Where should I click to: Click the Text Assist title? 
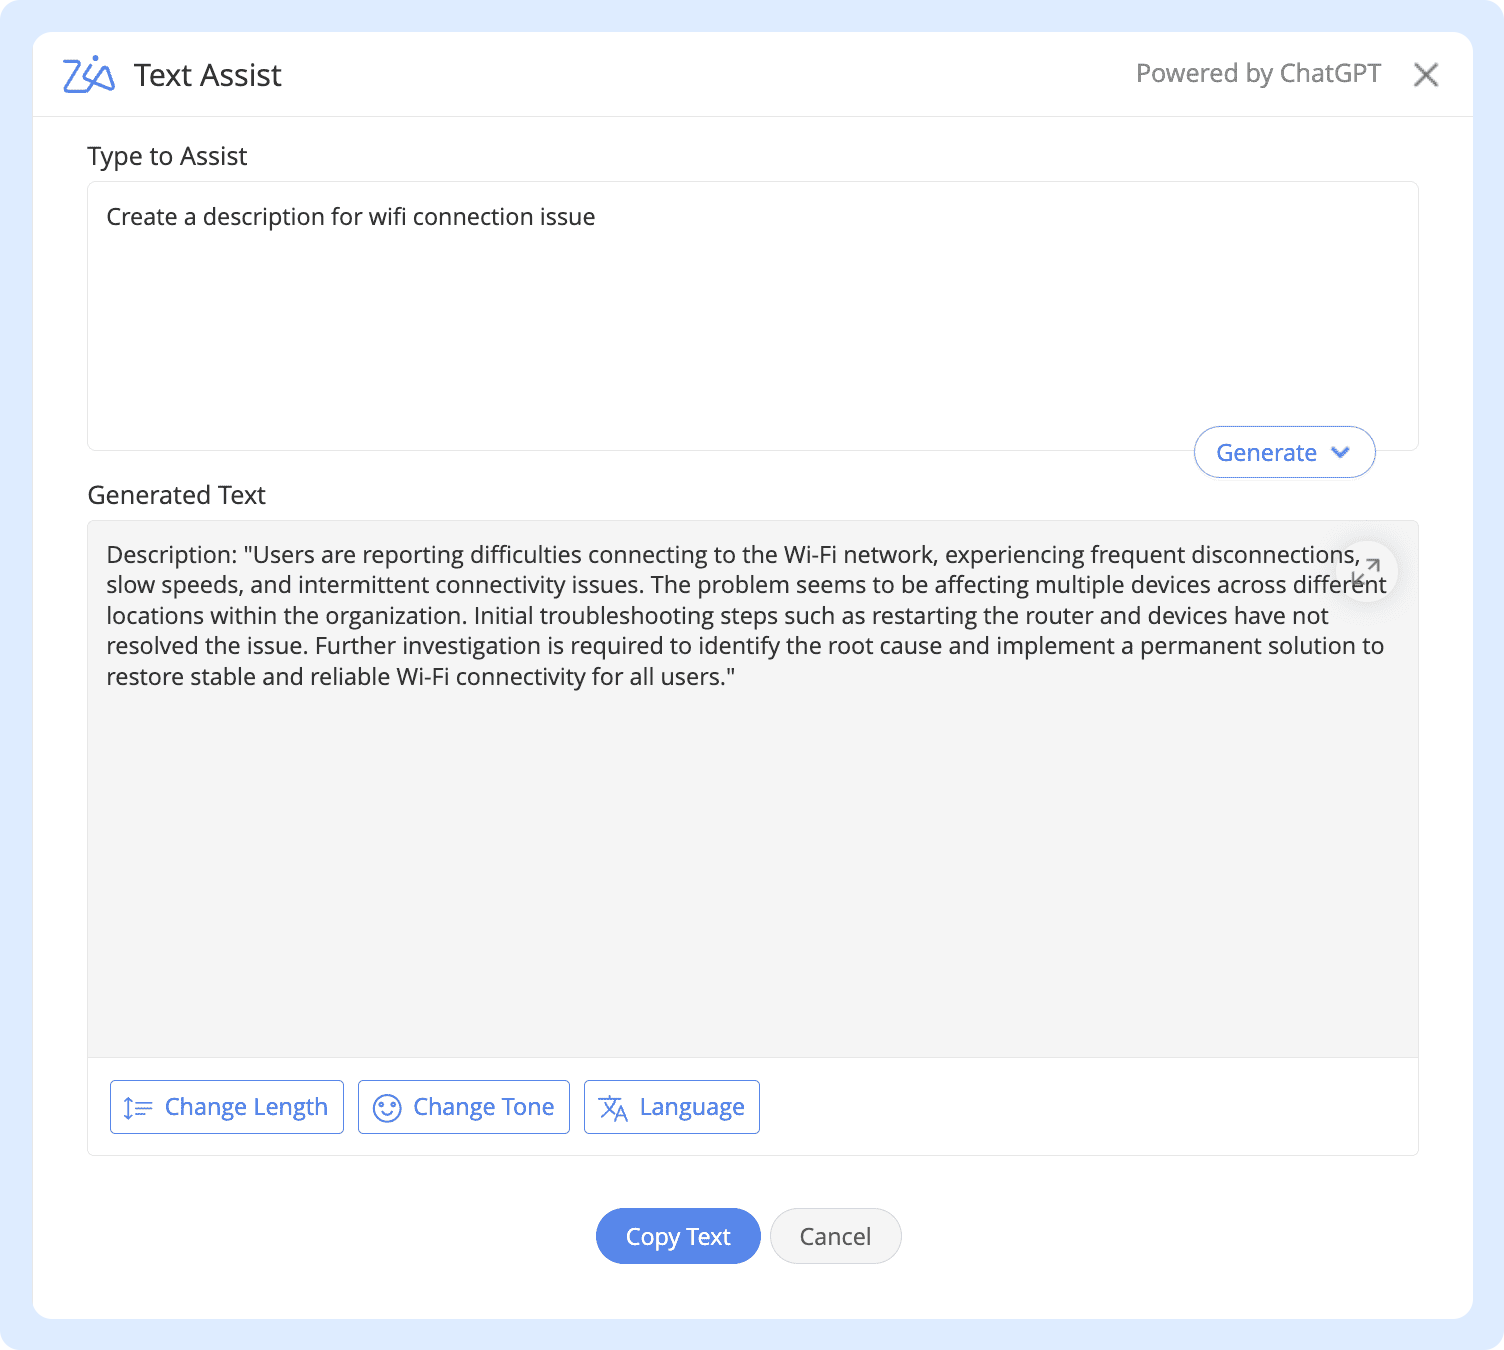207,74
